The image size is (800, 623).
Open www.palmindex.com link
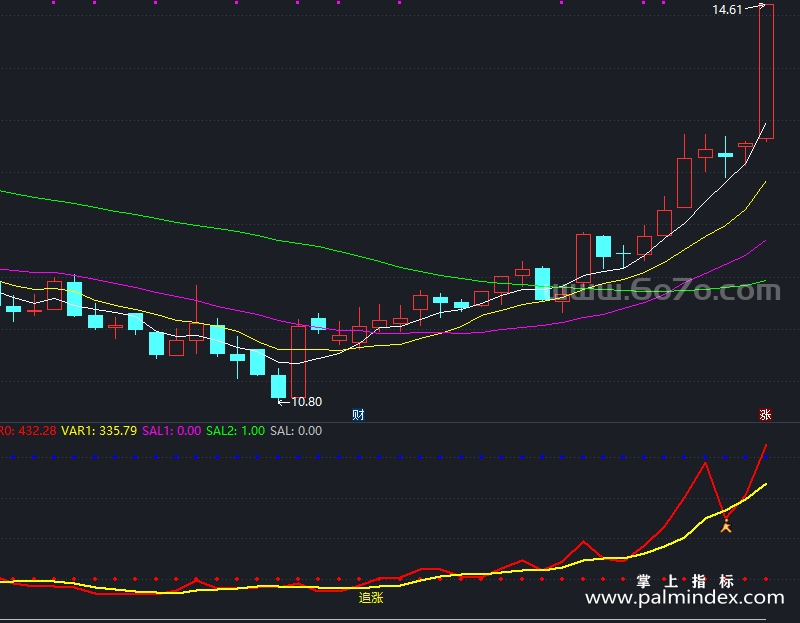tap(685, 597)
